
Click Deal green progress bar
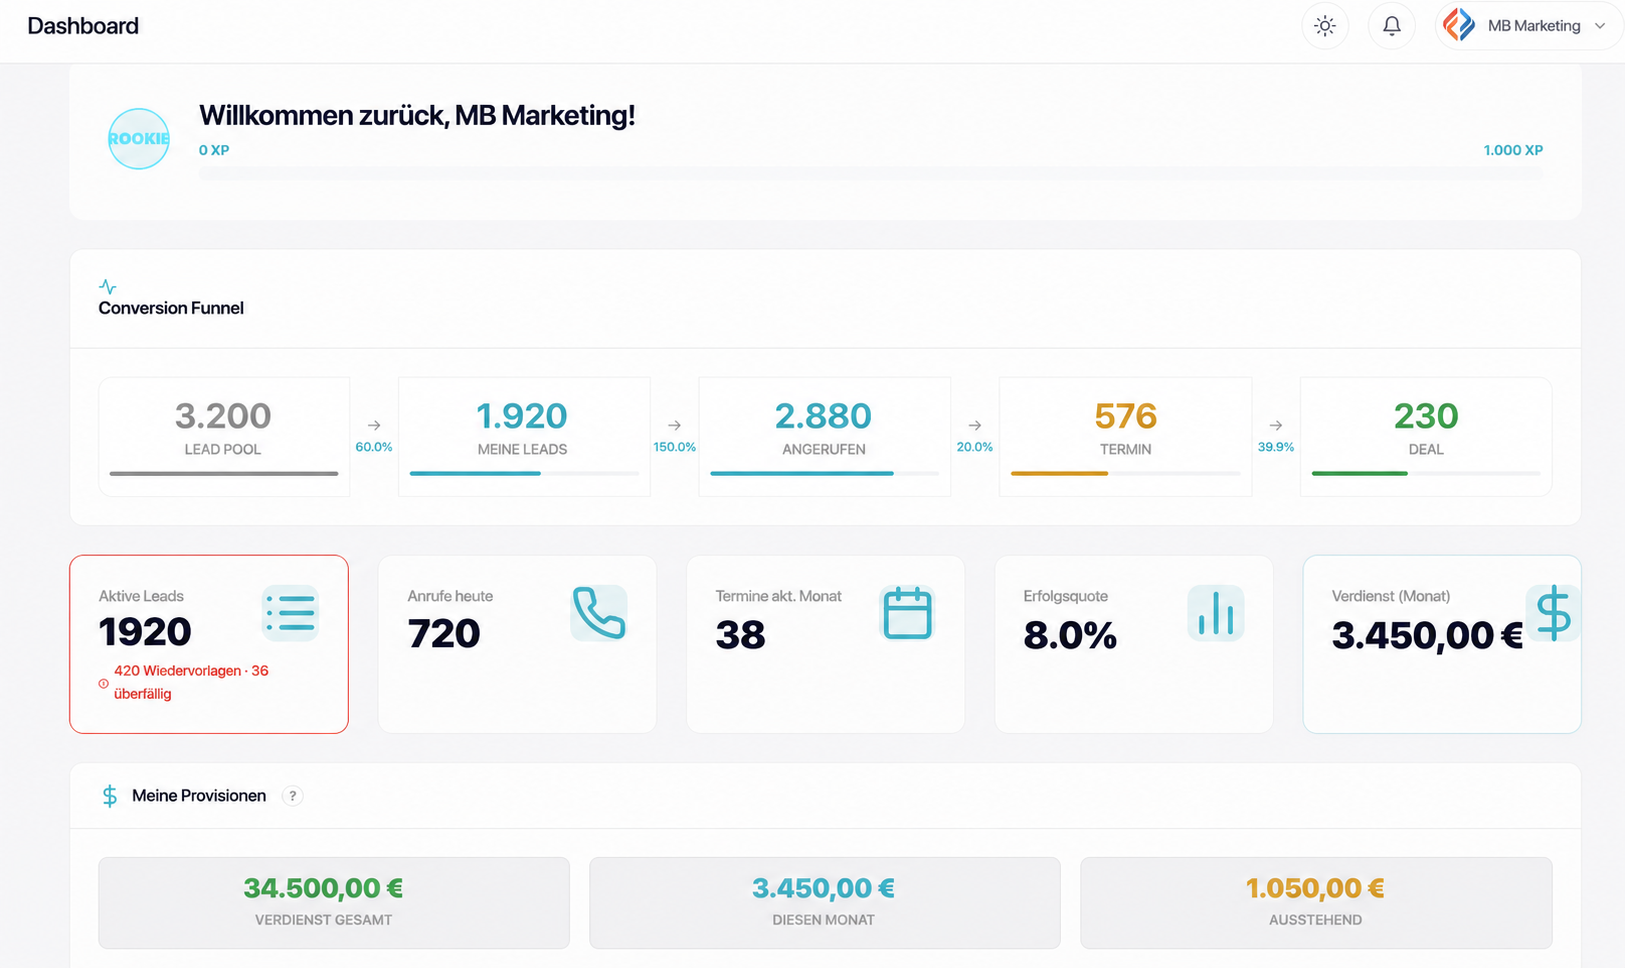tap(1426, 473)
